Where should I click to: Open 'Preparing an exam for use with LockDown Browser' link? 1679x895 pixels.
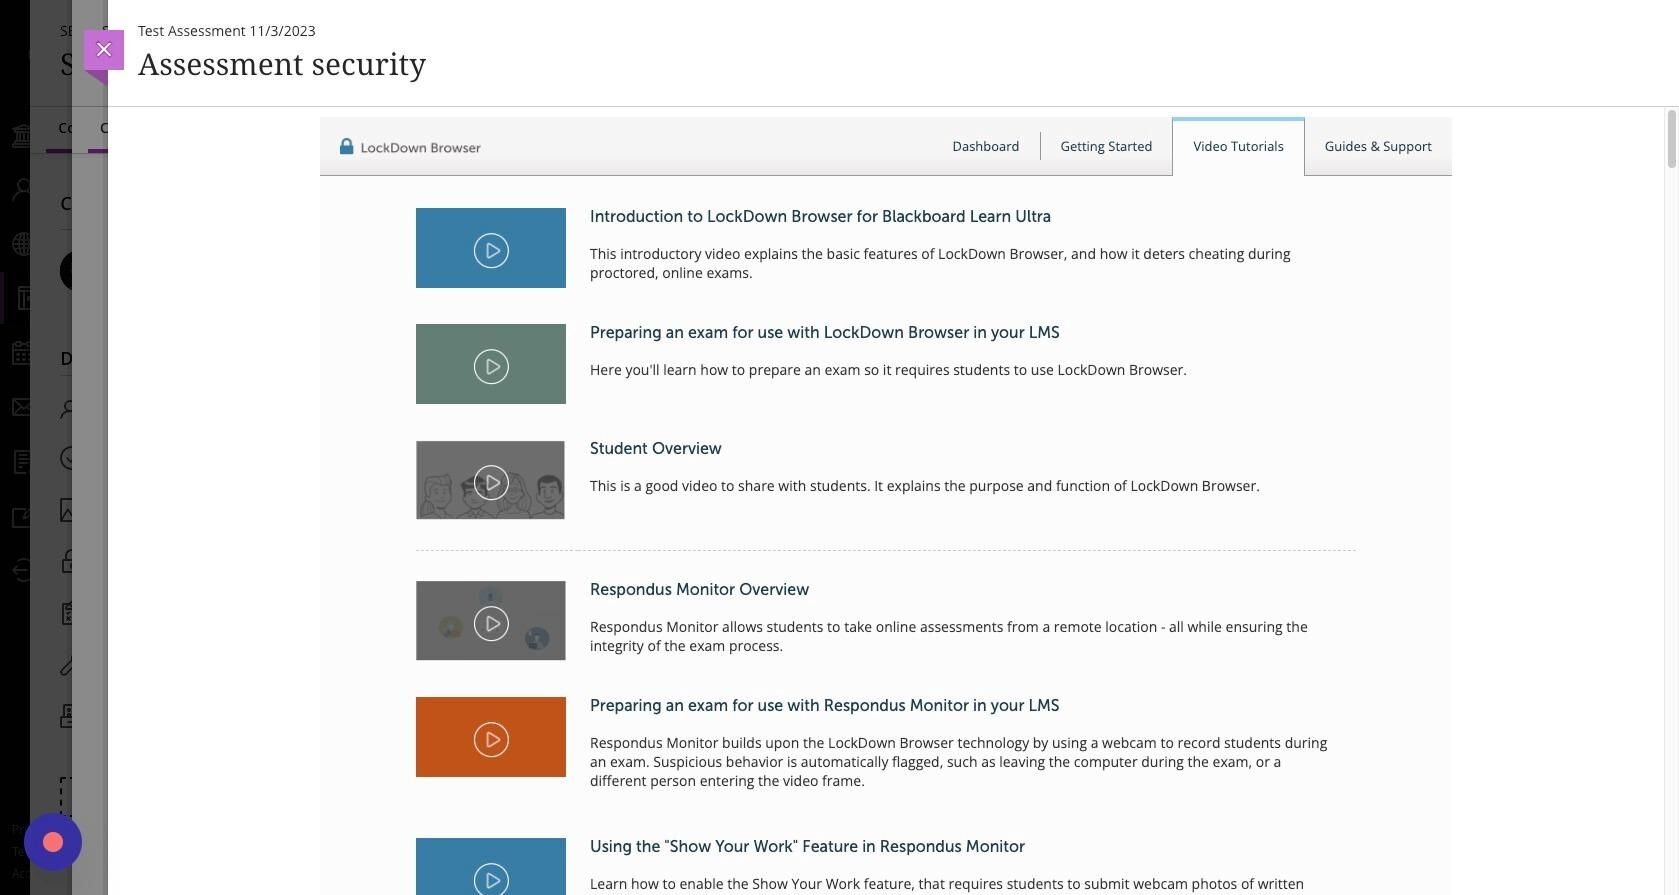[x=824, y=333]
